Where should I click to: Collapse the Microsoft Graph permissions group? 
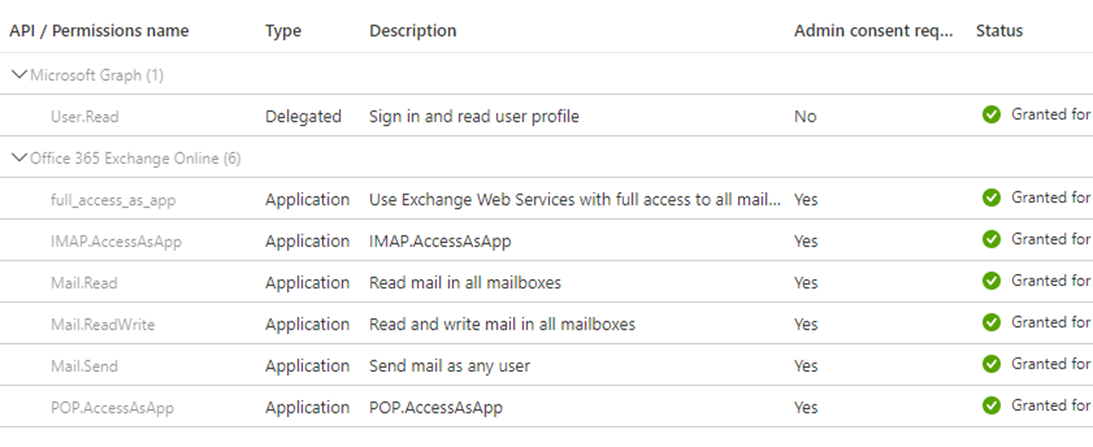click(x=18, y=75)
